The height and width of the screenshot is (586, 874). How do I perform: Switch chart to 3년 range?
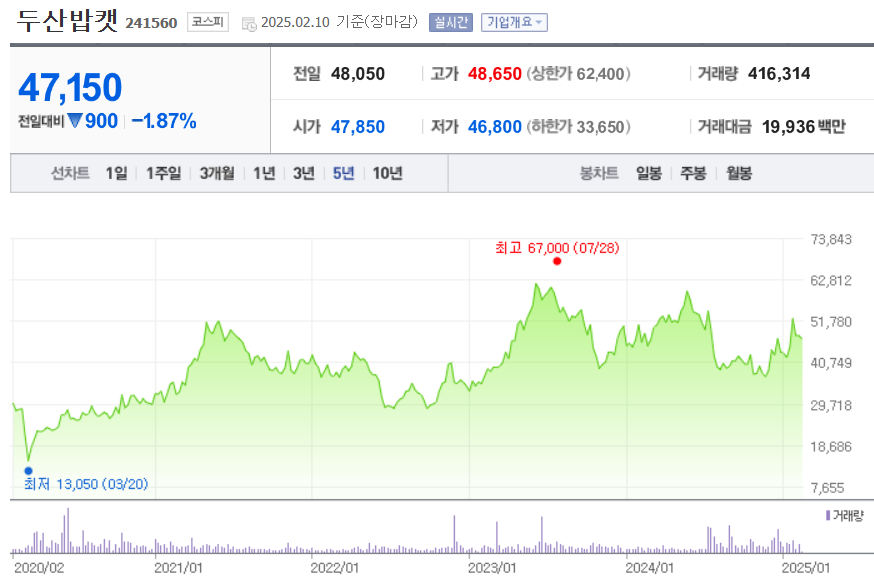click(x=304, y=173)
